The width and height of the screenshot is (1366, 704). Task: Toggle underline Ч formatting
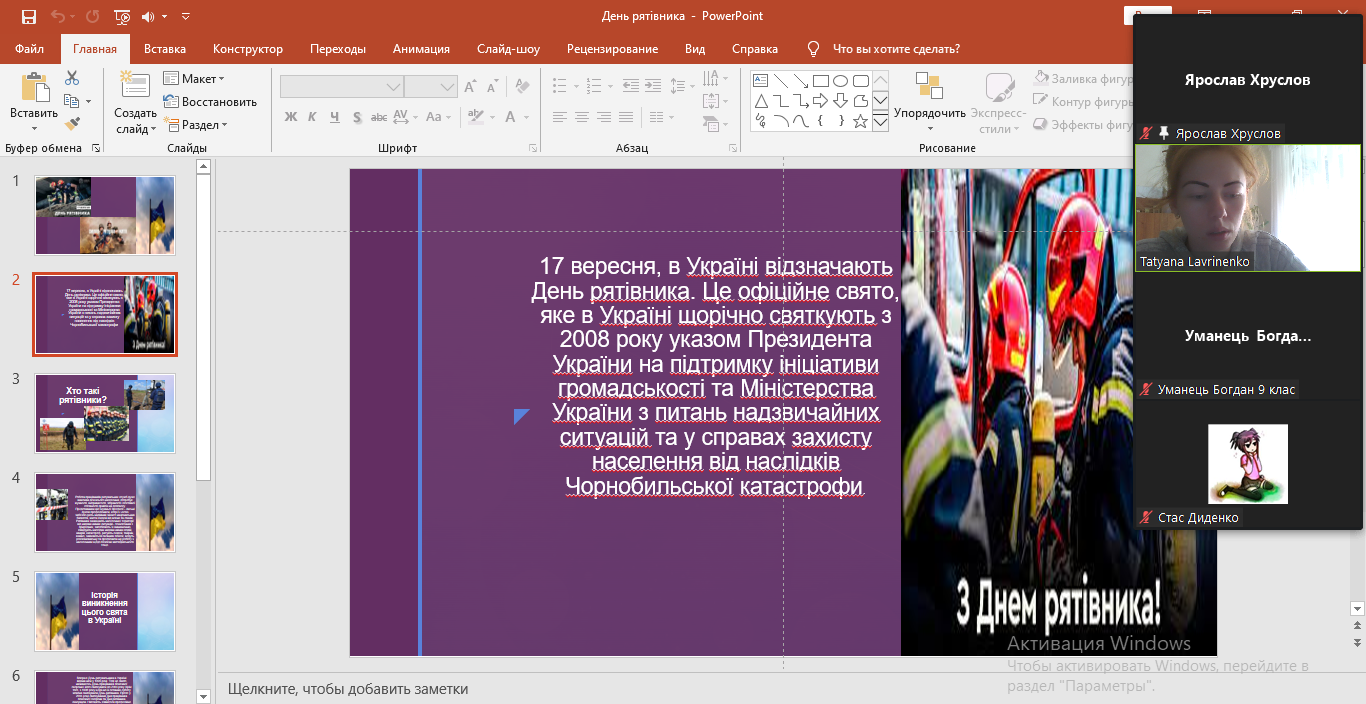coord(333,117)
